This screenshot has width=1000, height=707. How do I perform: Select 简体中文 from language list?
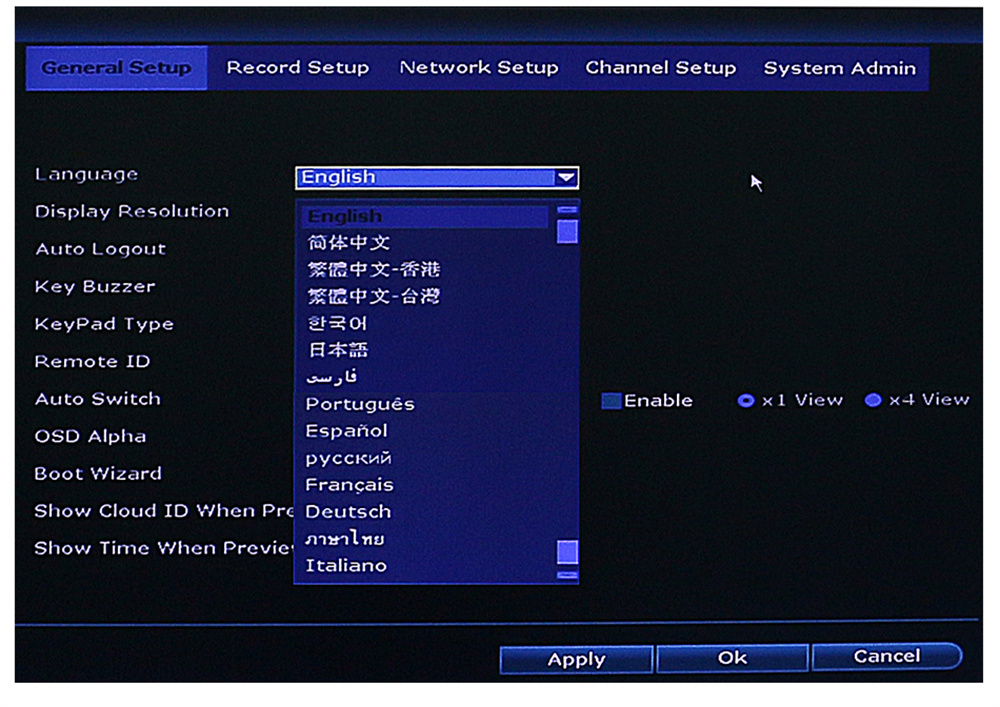click(x=348, y=243)
